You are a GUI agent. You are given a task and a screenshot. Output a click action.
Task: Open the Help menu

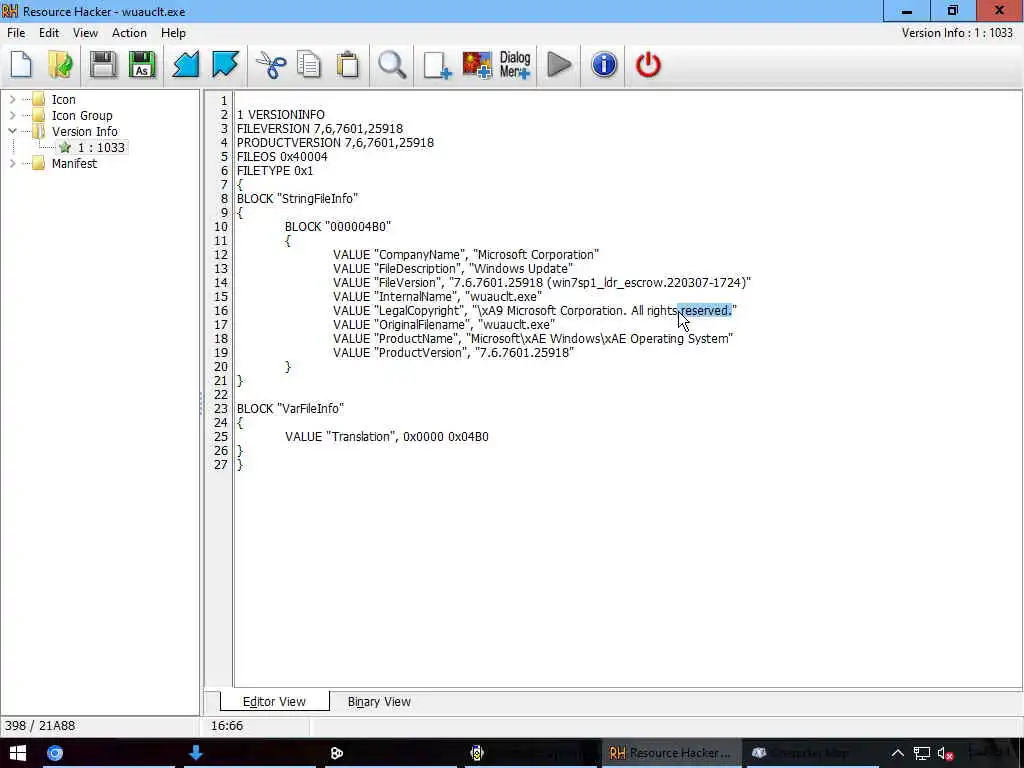[x=173, y=33]
